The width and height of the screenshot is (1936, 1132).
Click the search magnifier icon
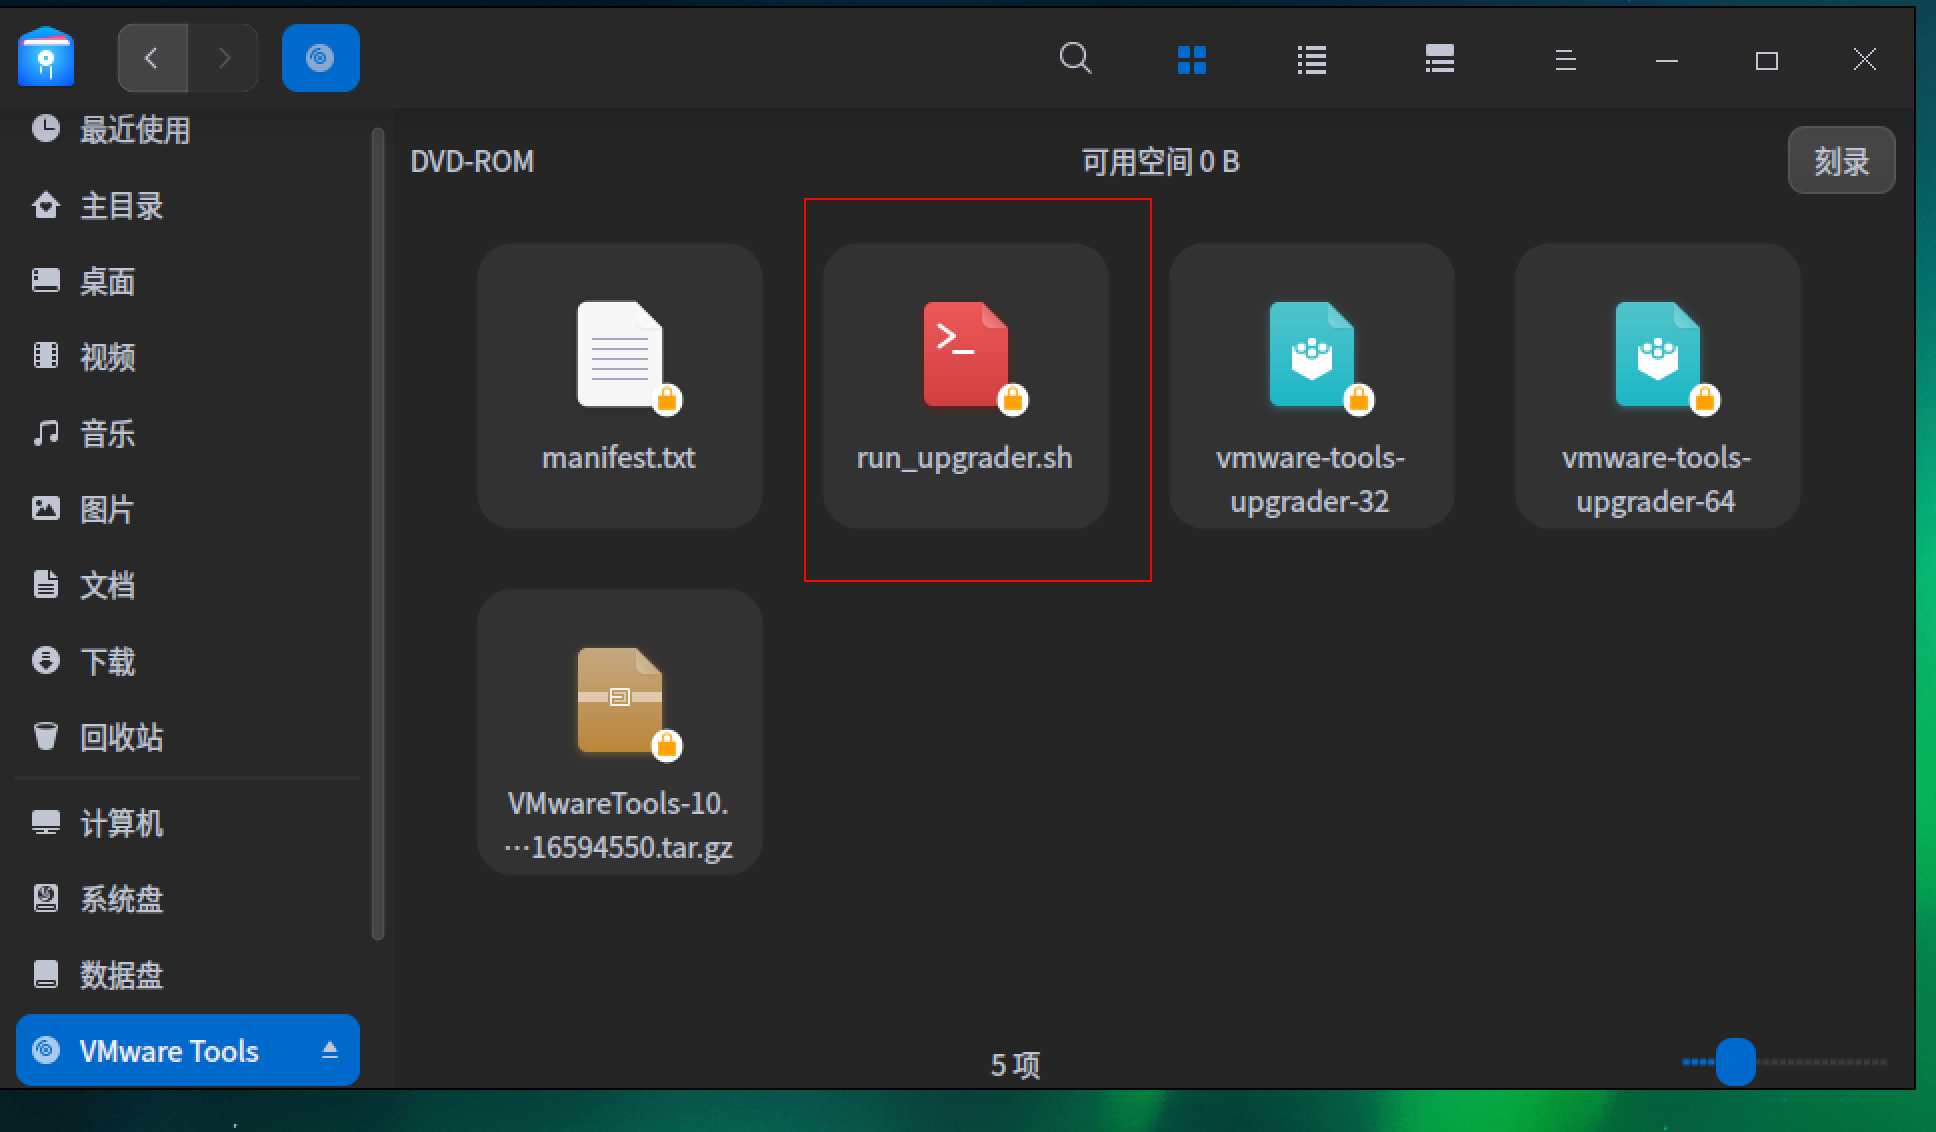(x=1075, y=59)
